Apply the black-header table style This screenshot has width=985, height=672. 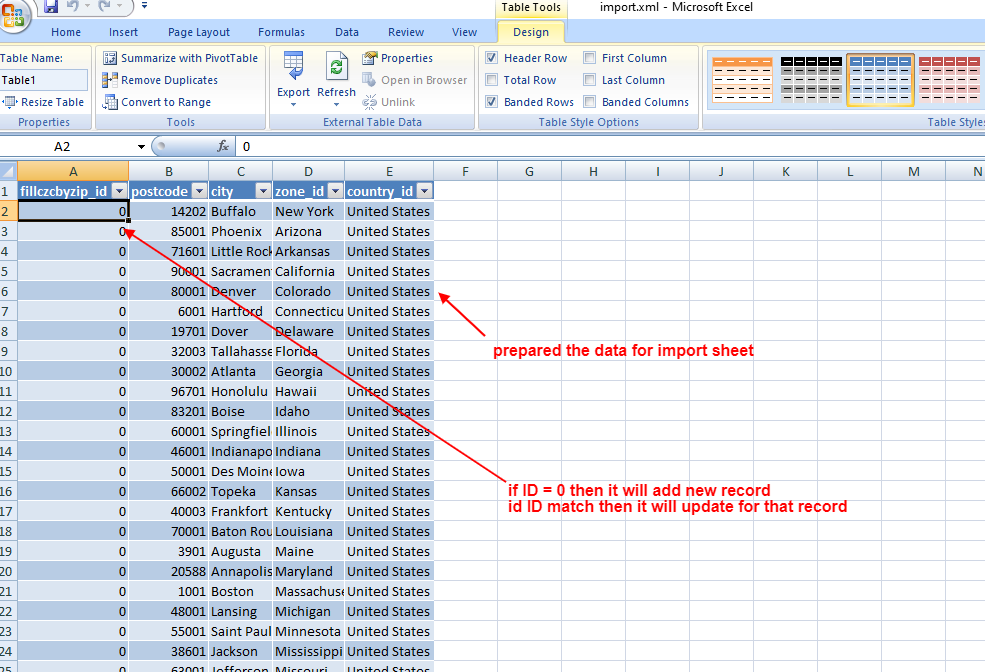811,80
